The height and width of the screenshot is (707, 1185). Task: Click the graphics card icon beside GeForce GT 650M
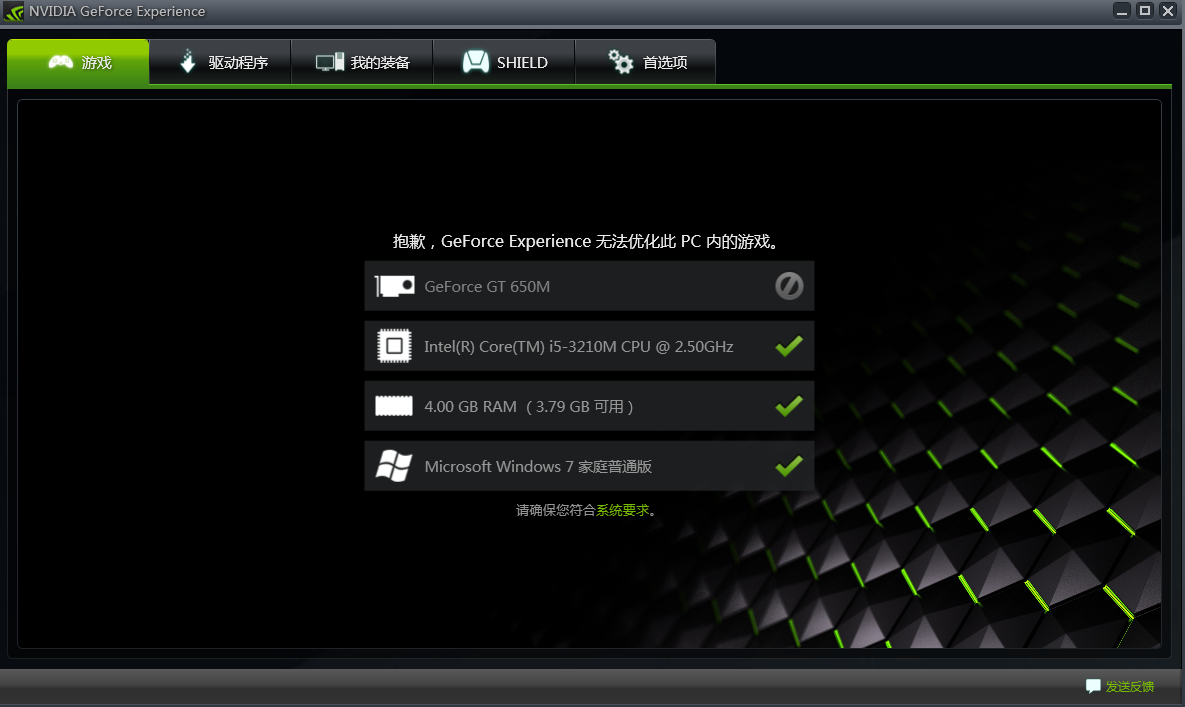pos(394,286)
